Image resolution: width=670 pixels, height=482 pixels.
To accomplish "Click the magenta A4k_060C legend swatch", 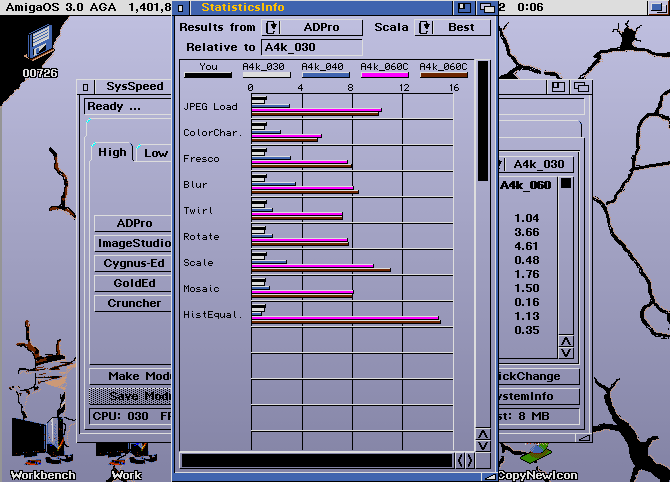I will (385, 76).
